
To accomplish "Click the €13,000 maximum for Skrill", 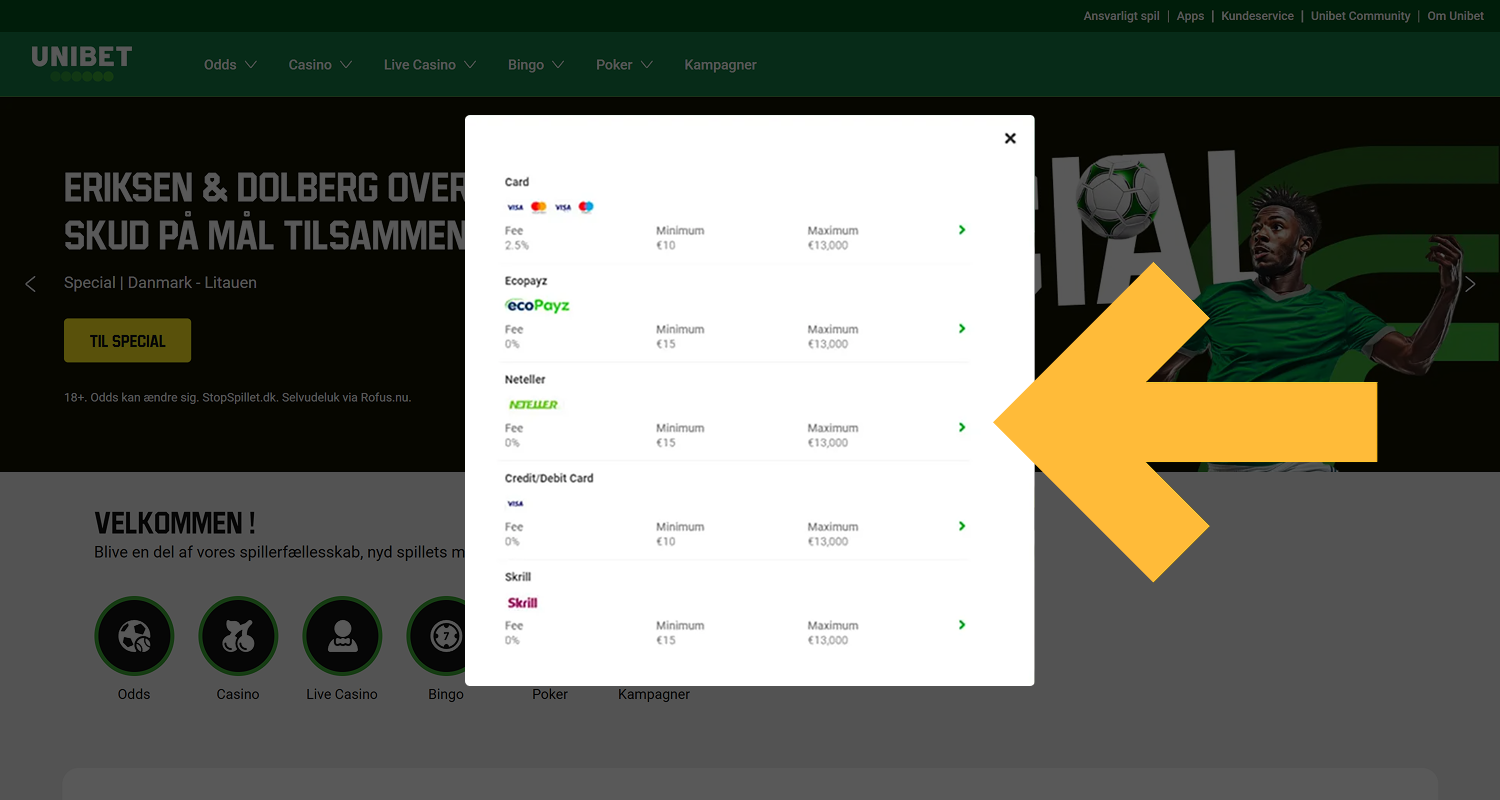I will [x=828, y=640].
